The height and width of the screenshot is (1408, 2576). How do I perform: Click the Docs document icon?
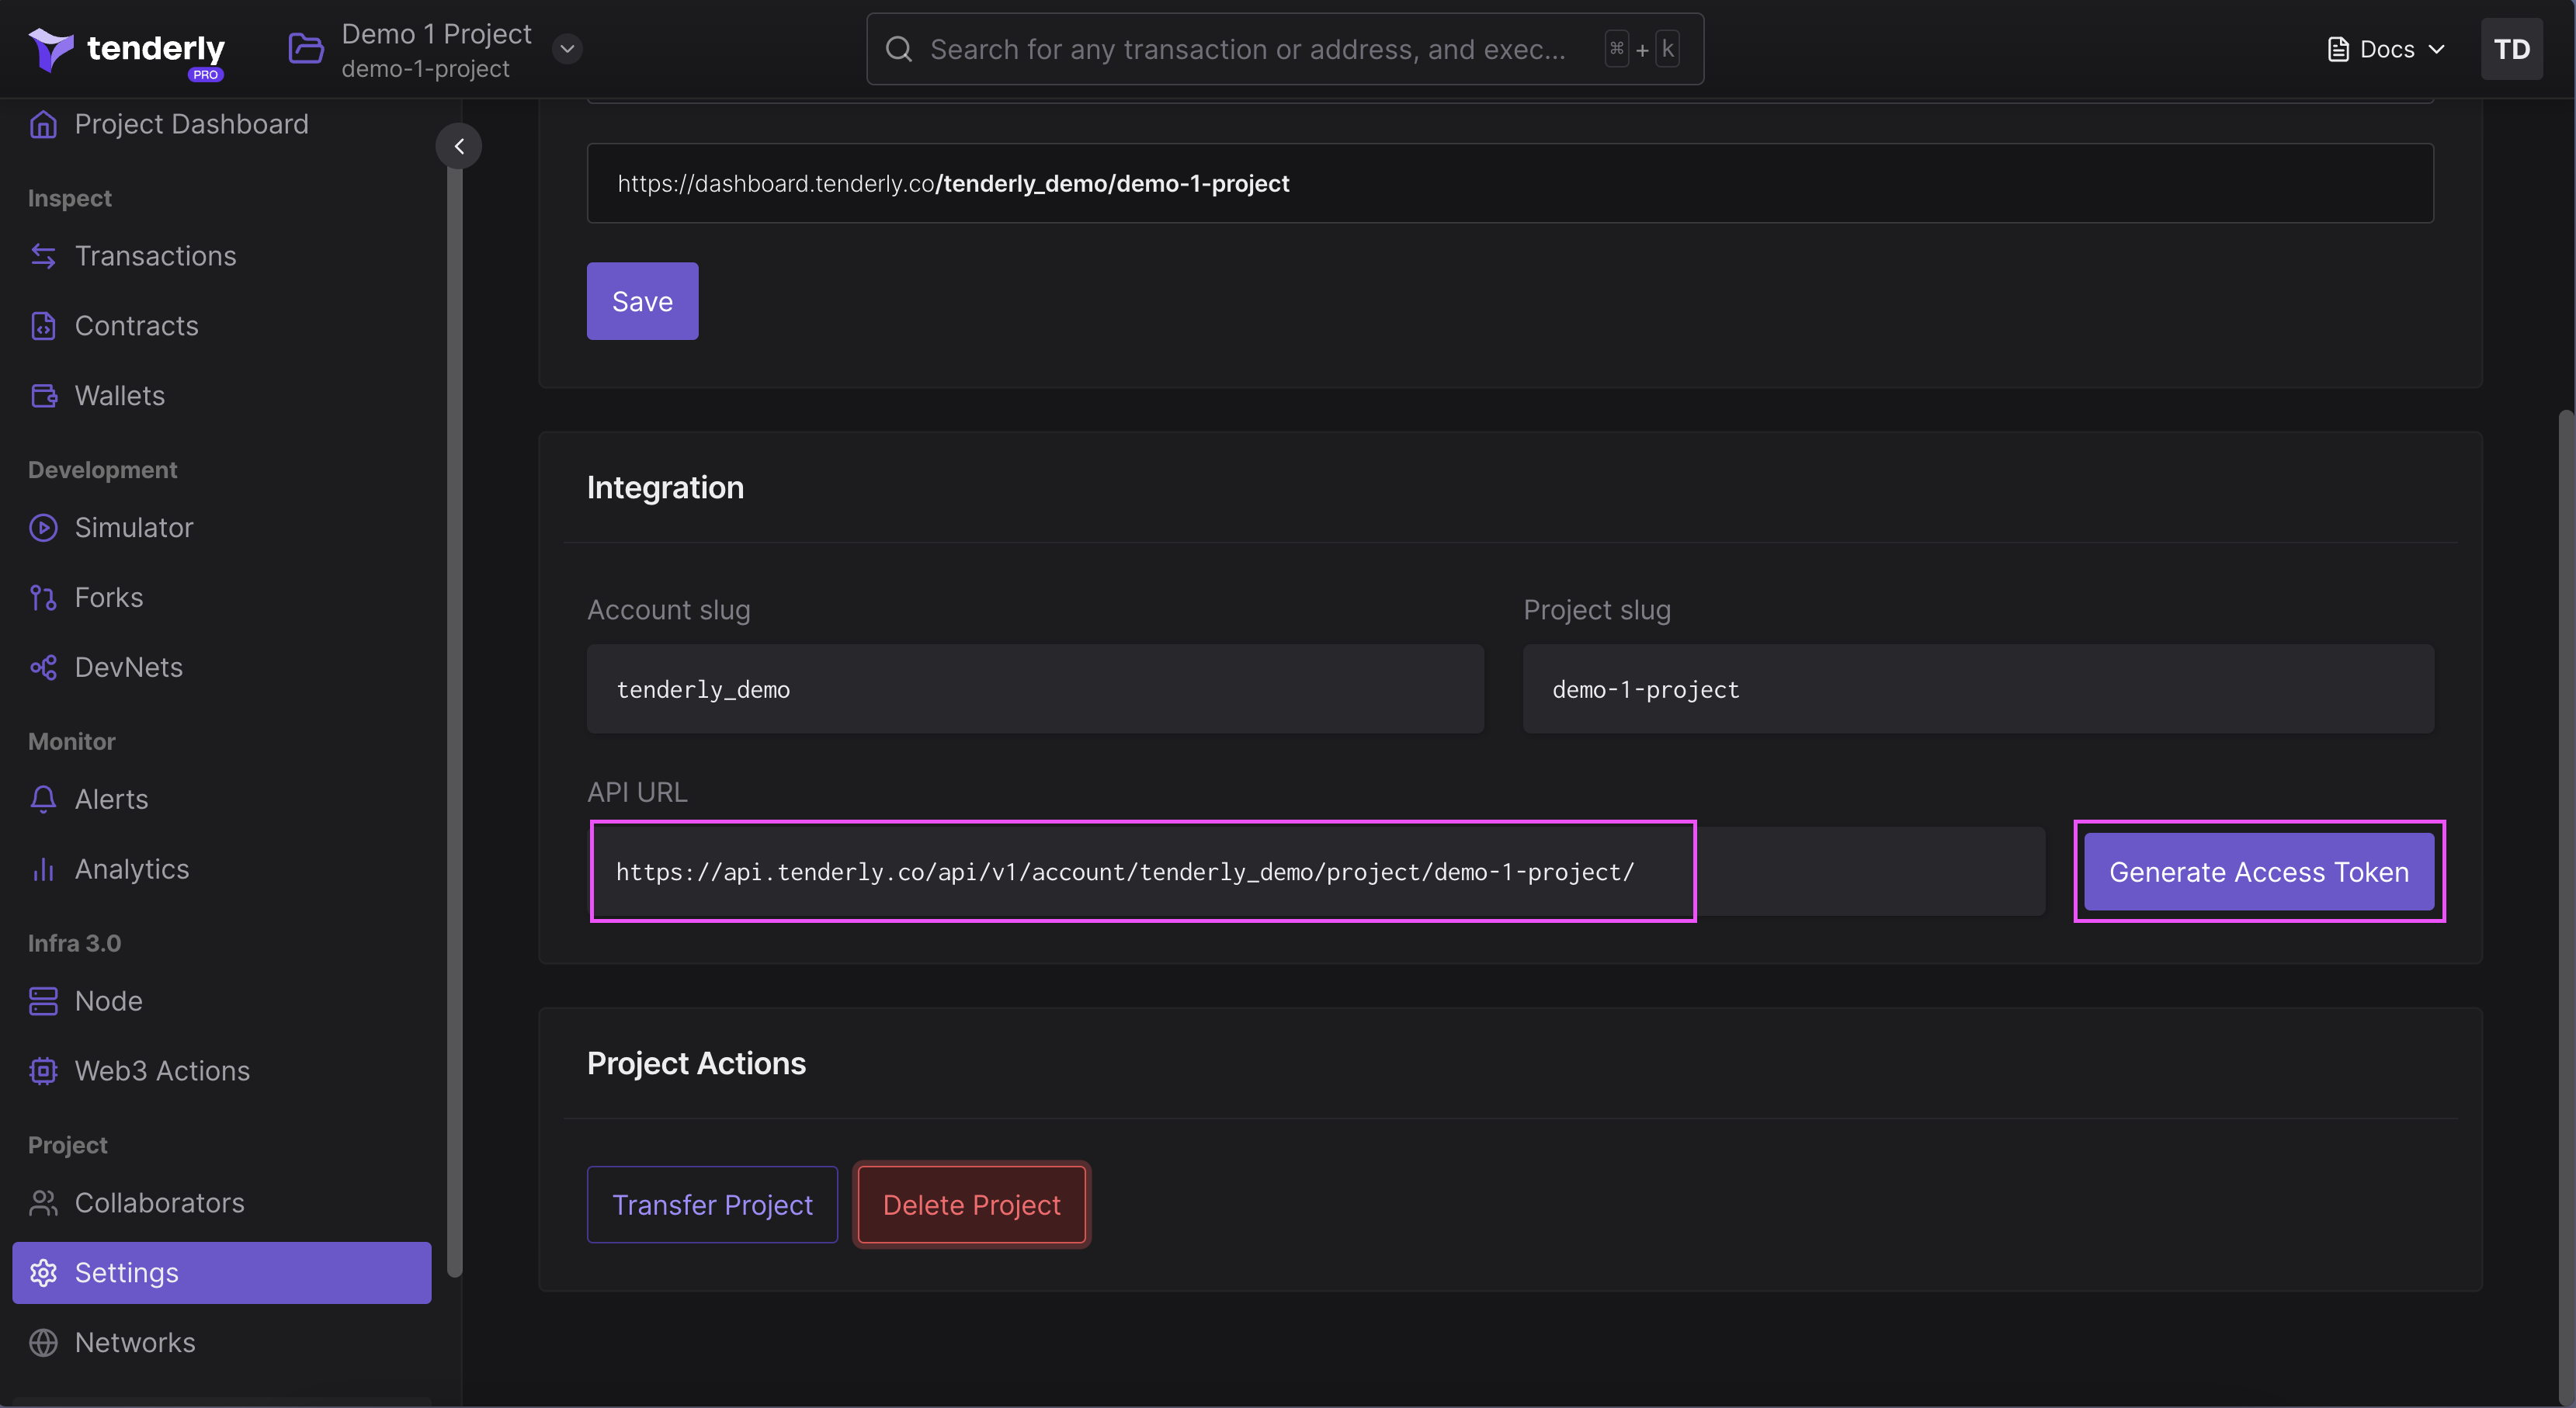pos(2338,49)
